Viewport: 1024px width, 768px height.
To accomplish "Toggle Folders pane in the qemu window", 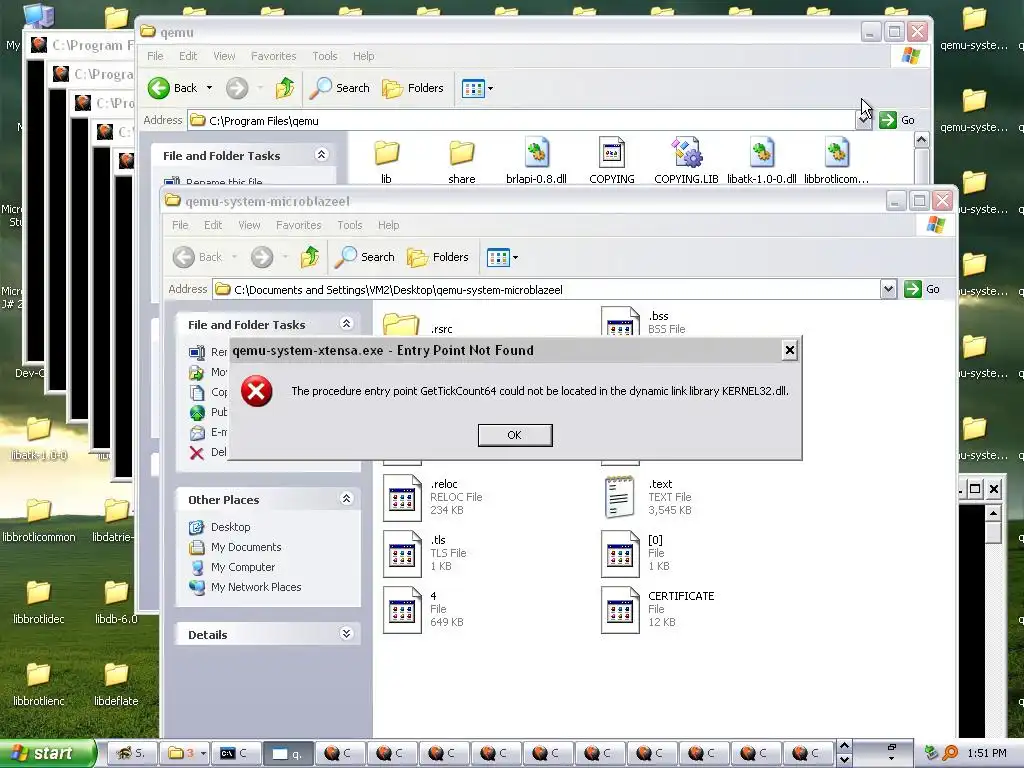I will (x=413, y=88).
